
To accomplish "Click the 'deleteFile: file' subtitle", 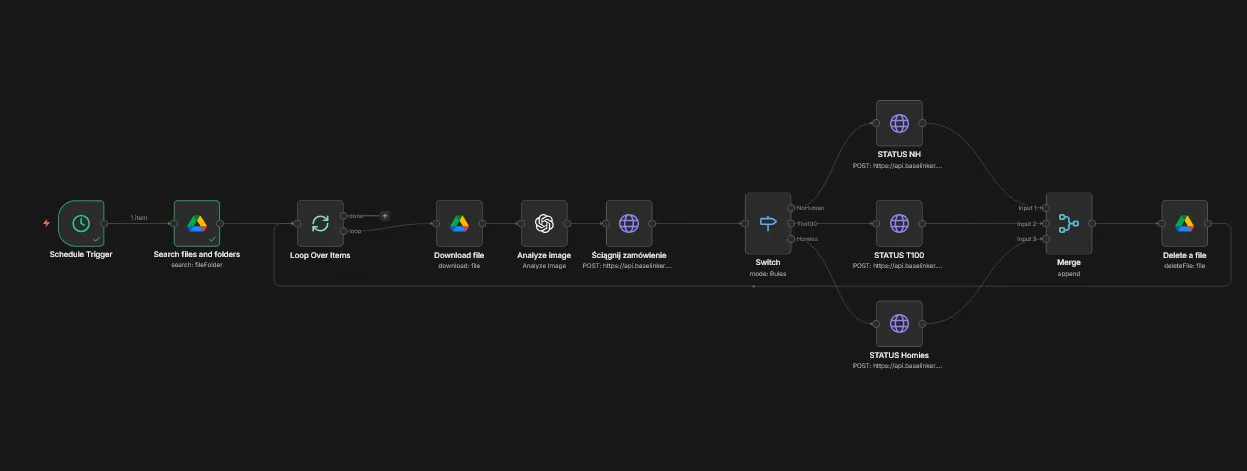I will [1184, 266].
